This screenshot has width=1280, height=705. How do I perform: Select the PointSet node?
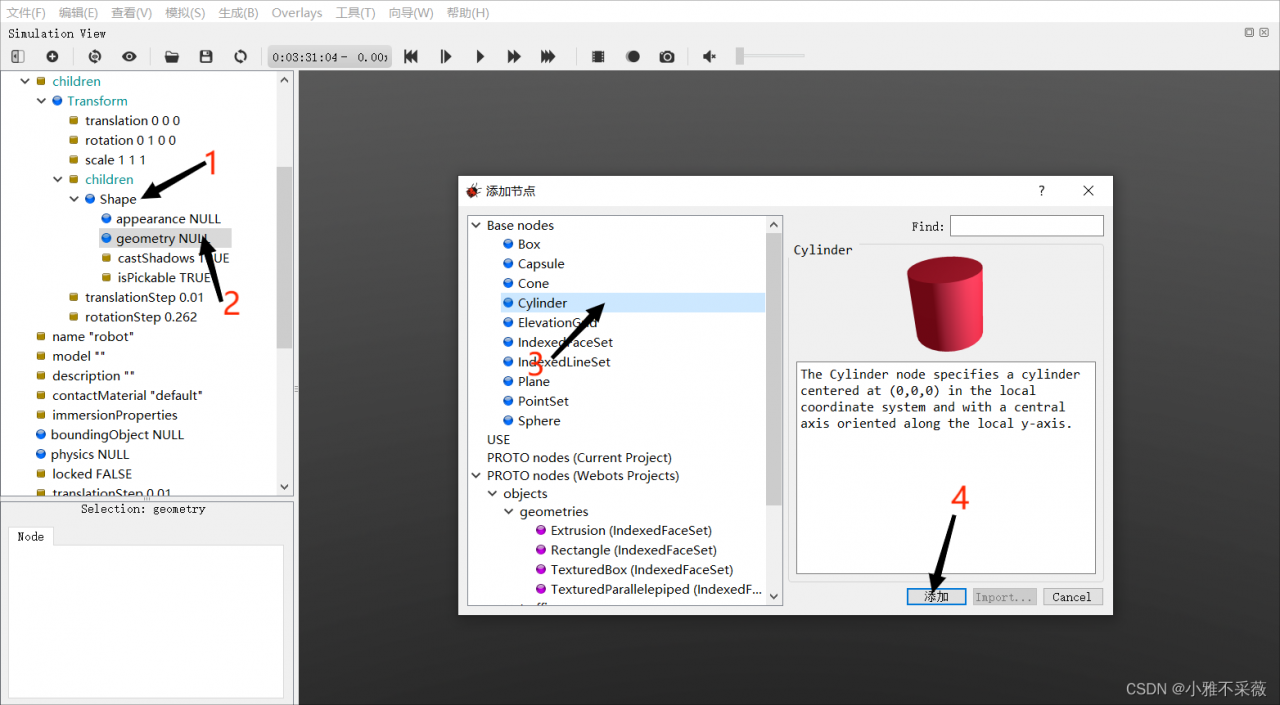click(x=543, y=401)
